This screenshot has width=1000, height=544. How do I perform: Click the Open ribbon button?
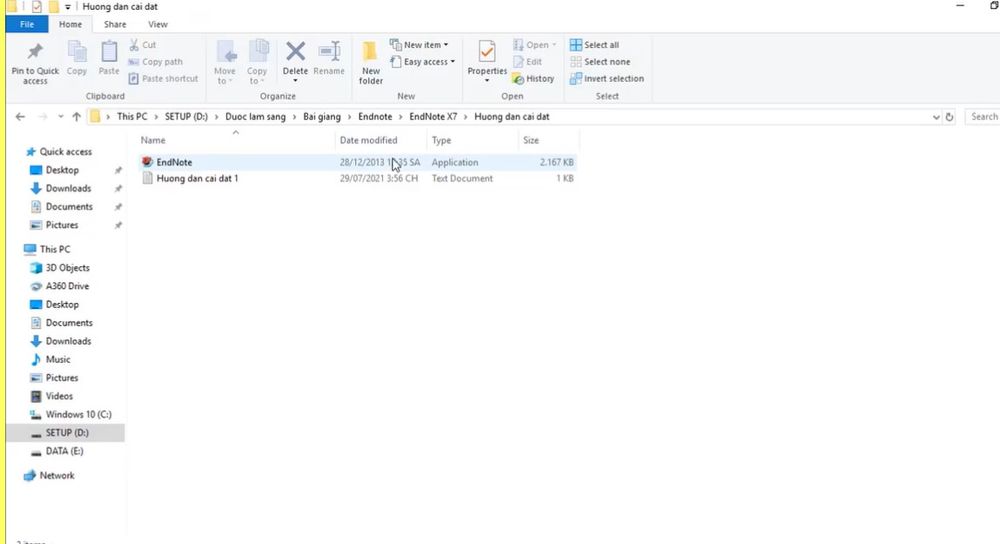coord(534,45)
